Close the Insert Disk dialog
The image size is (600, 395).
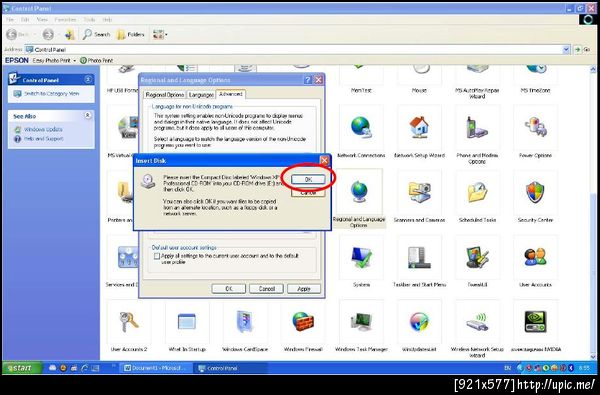324,160
